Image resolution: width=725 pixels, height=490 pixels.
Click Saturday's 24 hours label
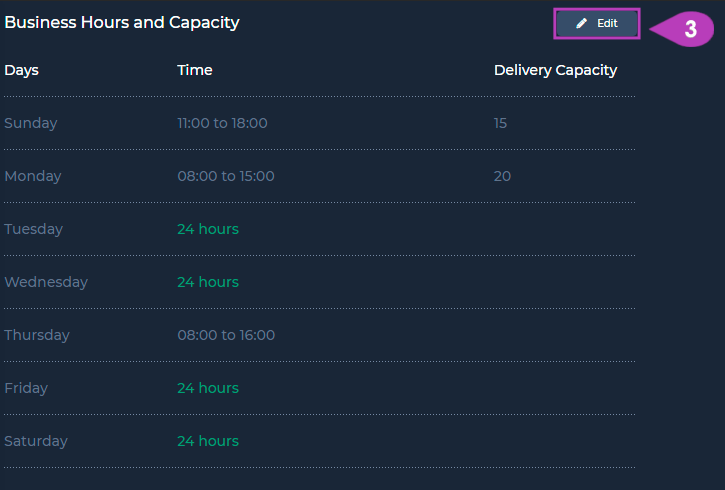pos(208,441)
